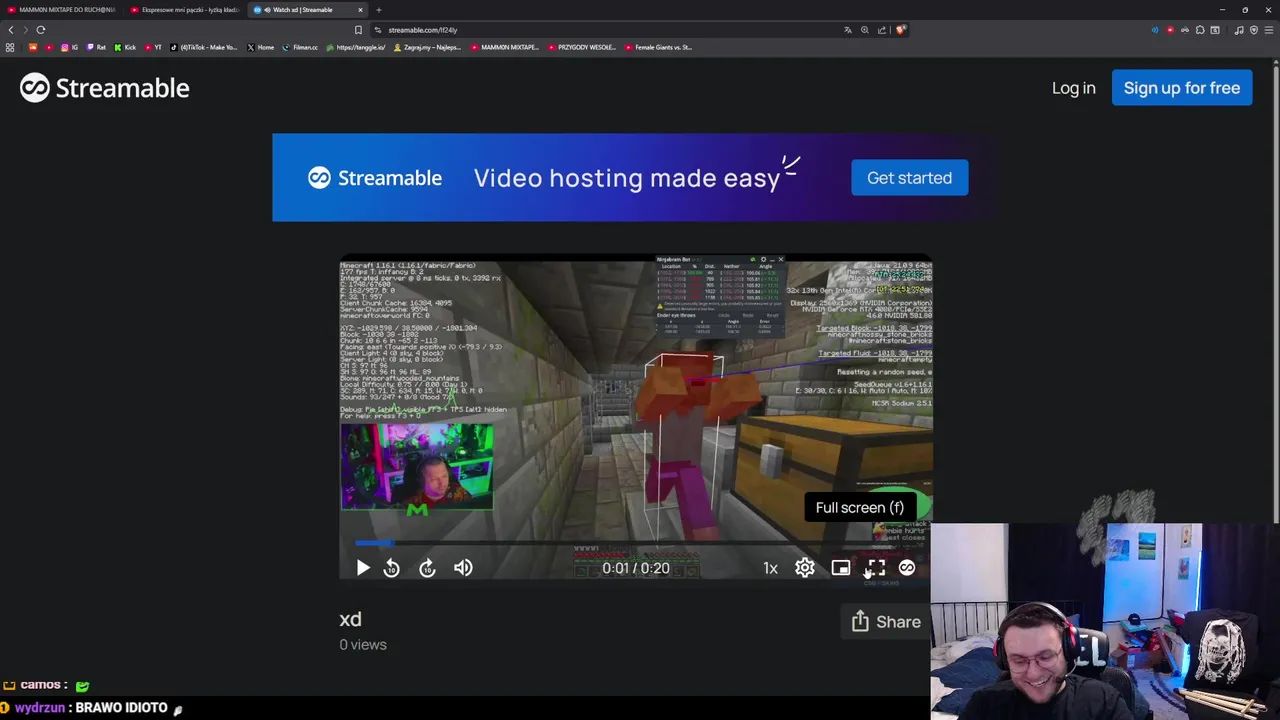
Task: Toggle the browser sidebar panel
Action: (x=1215, y=30)
